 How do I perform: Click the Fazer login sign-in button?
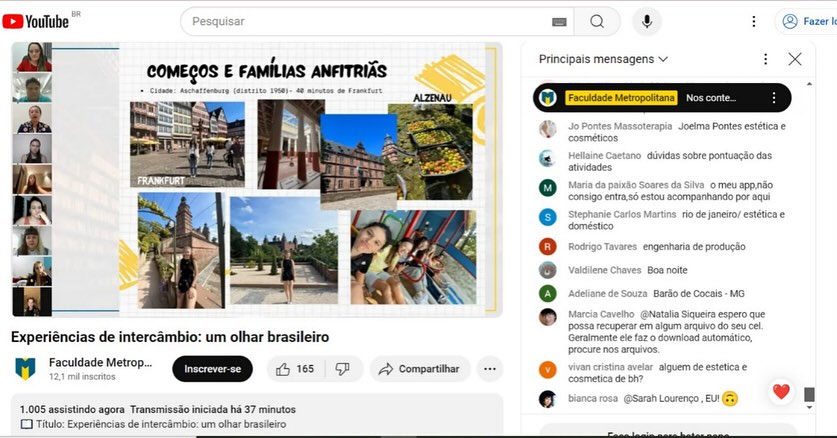pyautogui.click(x=806, y=21)
